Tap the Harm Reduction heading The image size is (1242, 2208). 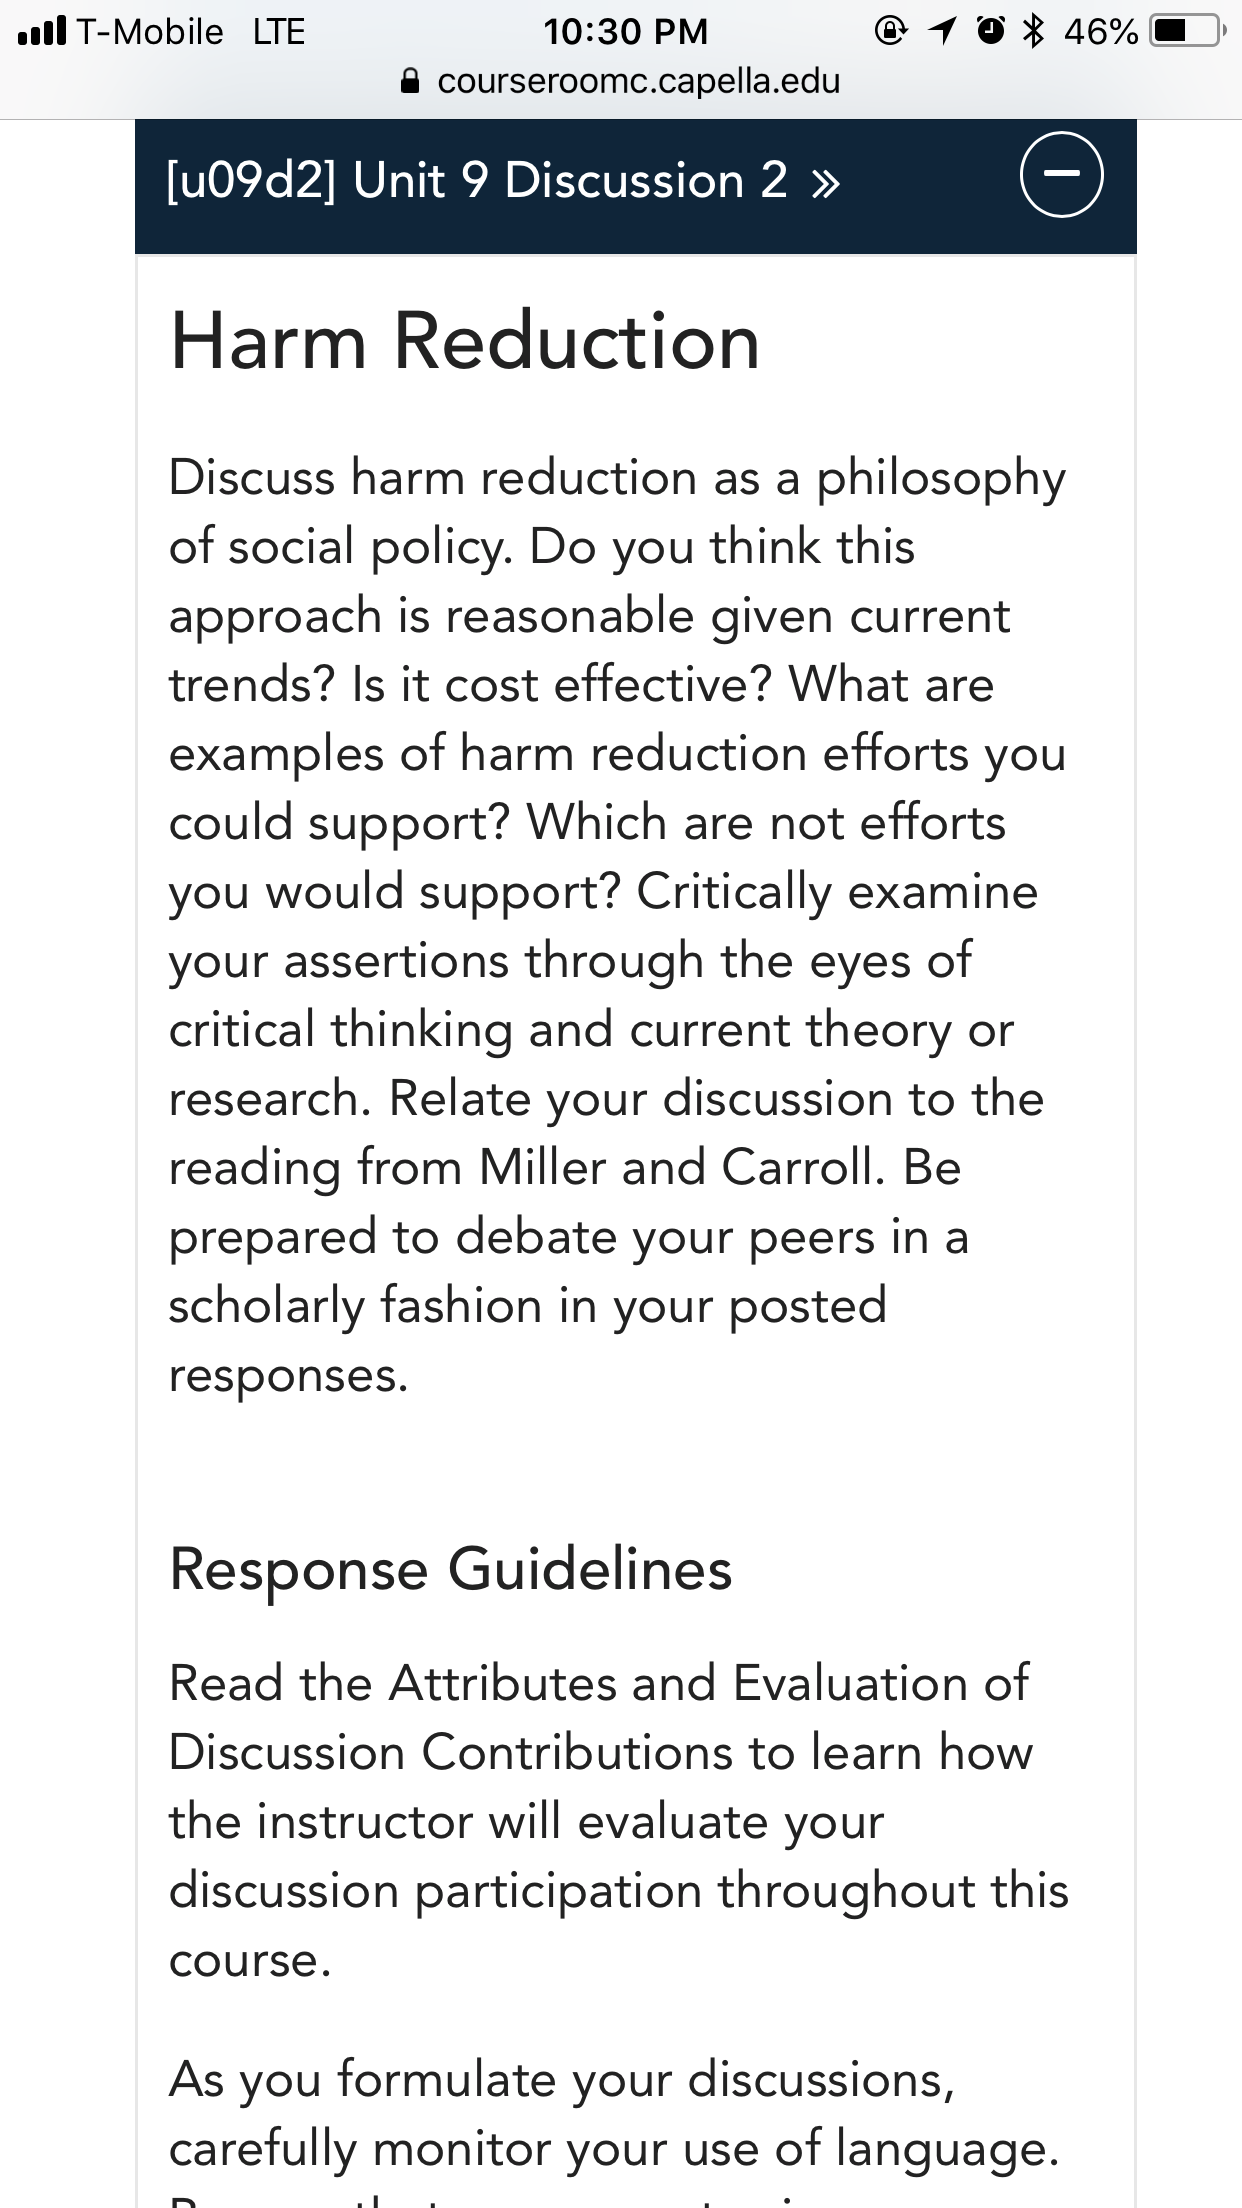(x=465, y=342)
